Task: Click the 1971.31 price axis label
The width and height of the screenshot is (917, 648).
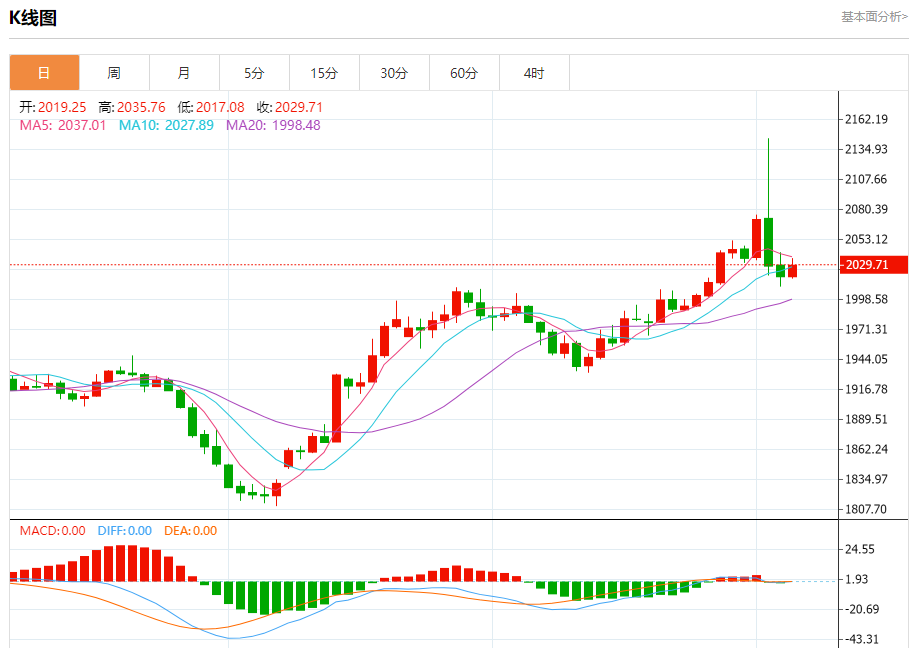Action: [866, 329]
